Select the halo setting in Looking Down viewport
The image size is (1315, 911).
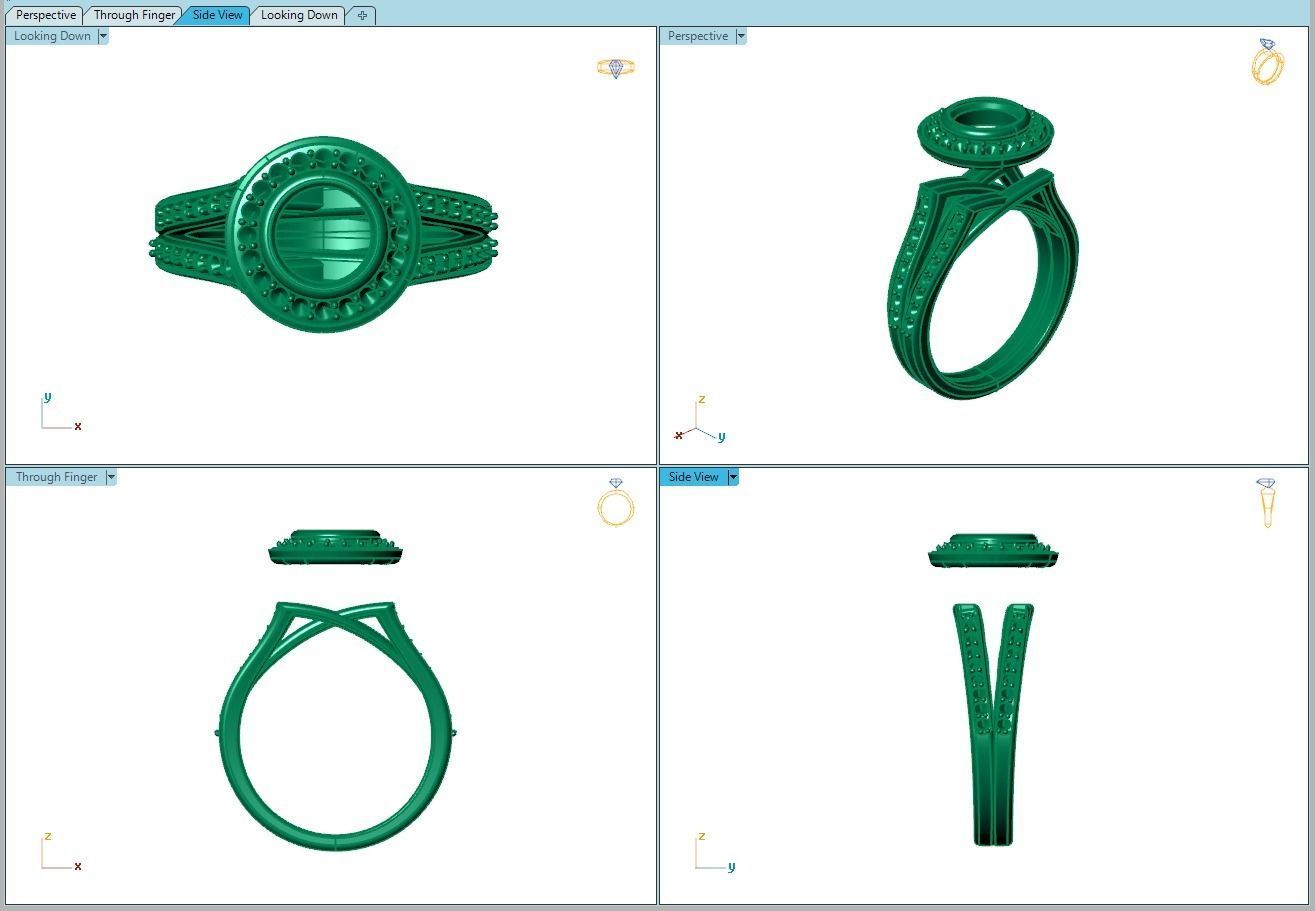click(321, 236)
